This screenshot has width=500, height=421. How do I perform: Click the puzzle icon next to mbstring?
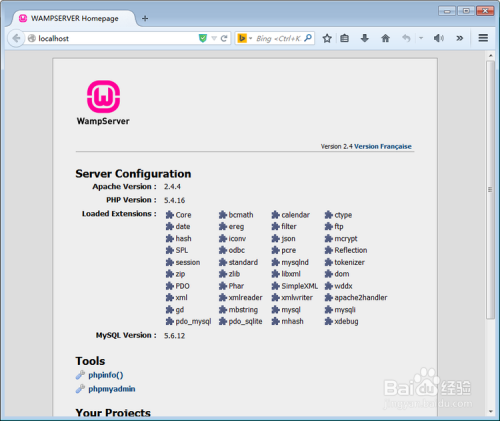click(x=223, y=310)
